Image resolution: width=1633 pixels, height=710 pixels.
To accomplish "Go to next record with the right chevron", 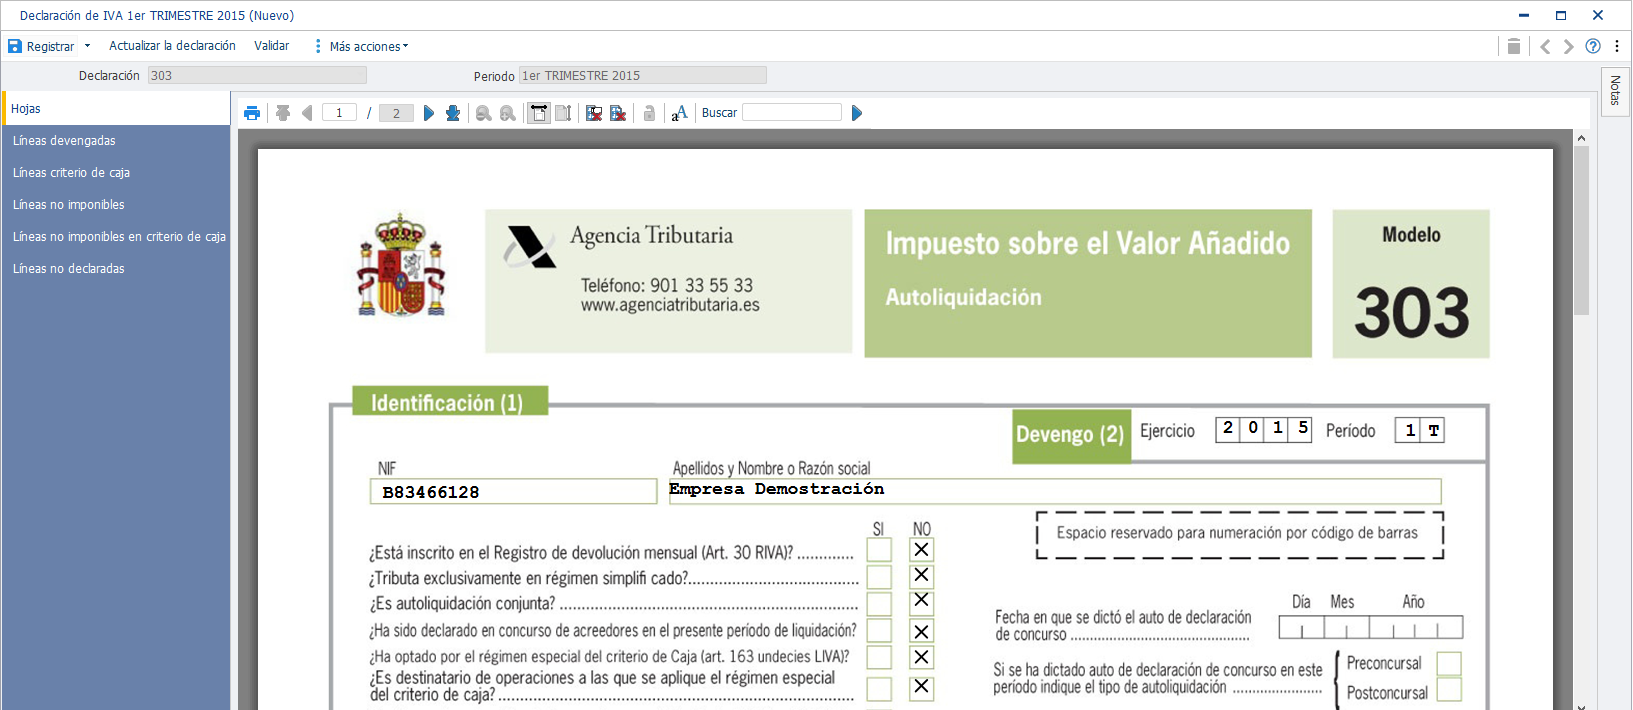I will (1568, 46).
